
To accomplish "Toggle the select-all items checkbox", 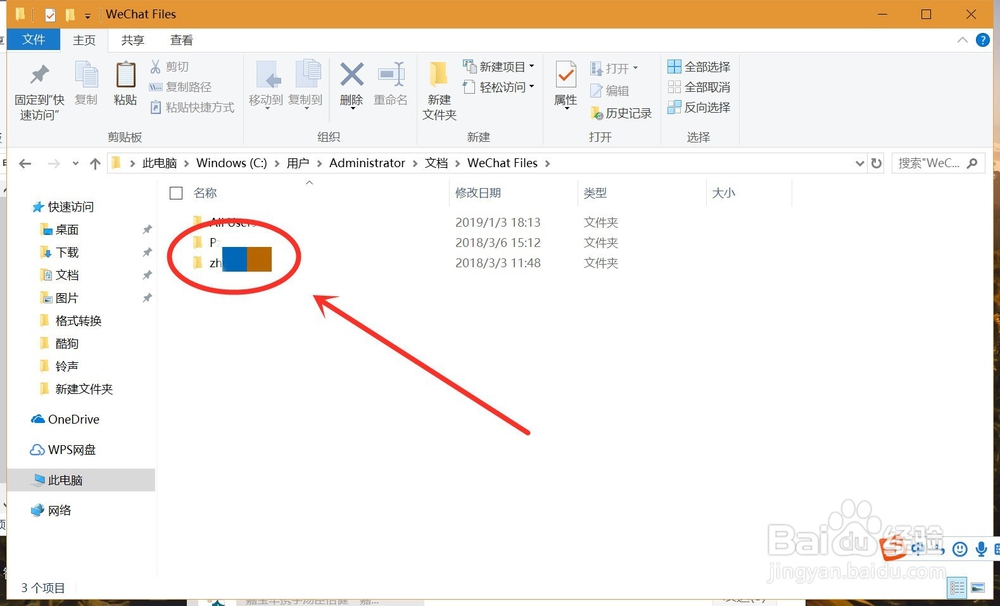I will pyautogui.click(x=176, y=193).
